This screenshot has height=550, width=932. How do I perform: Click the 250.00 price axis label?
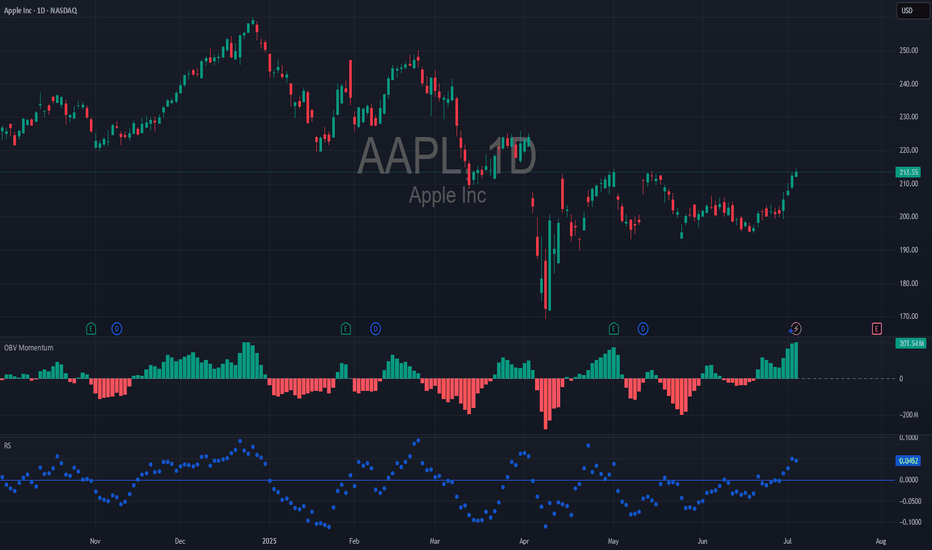909,51
